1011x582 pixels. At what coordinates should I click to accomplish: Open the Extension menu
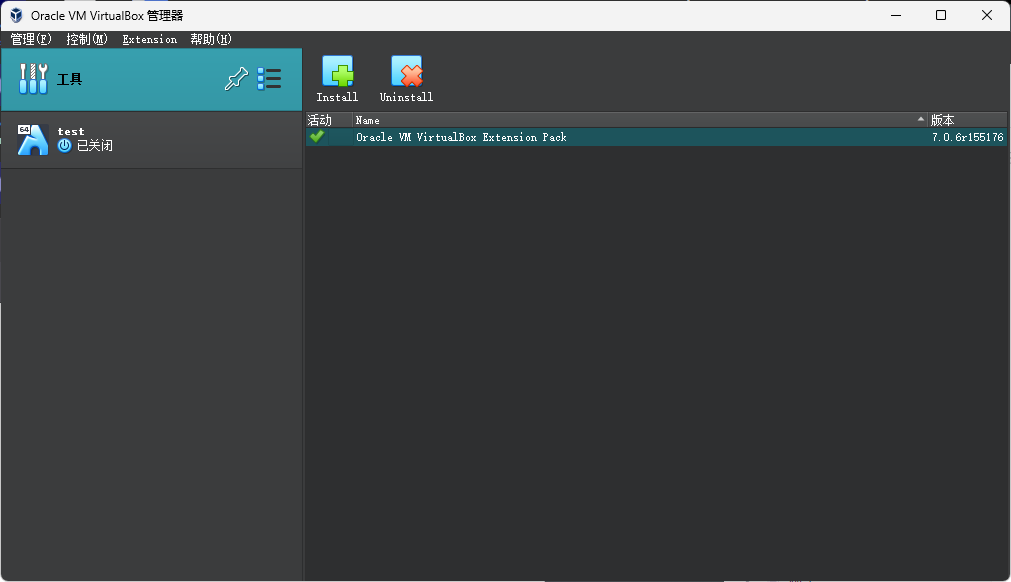click(x=149, y=39)
